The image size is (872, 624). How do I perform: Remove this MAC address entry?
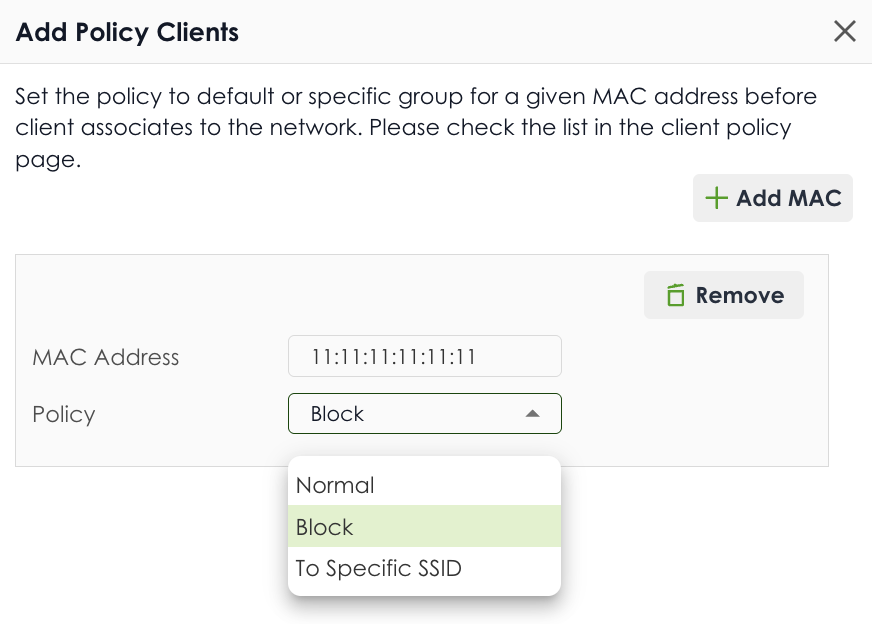[x=724, y=295]
